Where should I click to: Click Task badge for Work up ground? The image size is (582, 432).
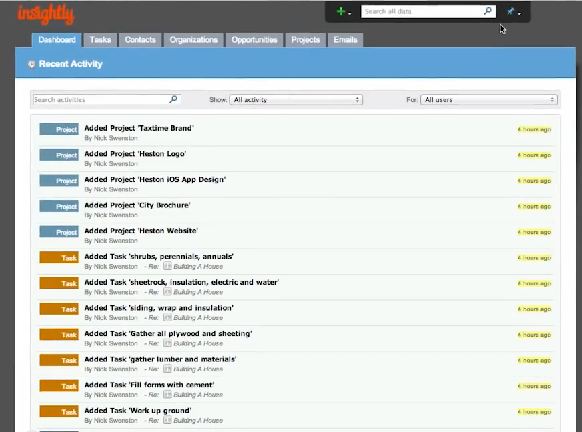click(59, 411)
